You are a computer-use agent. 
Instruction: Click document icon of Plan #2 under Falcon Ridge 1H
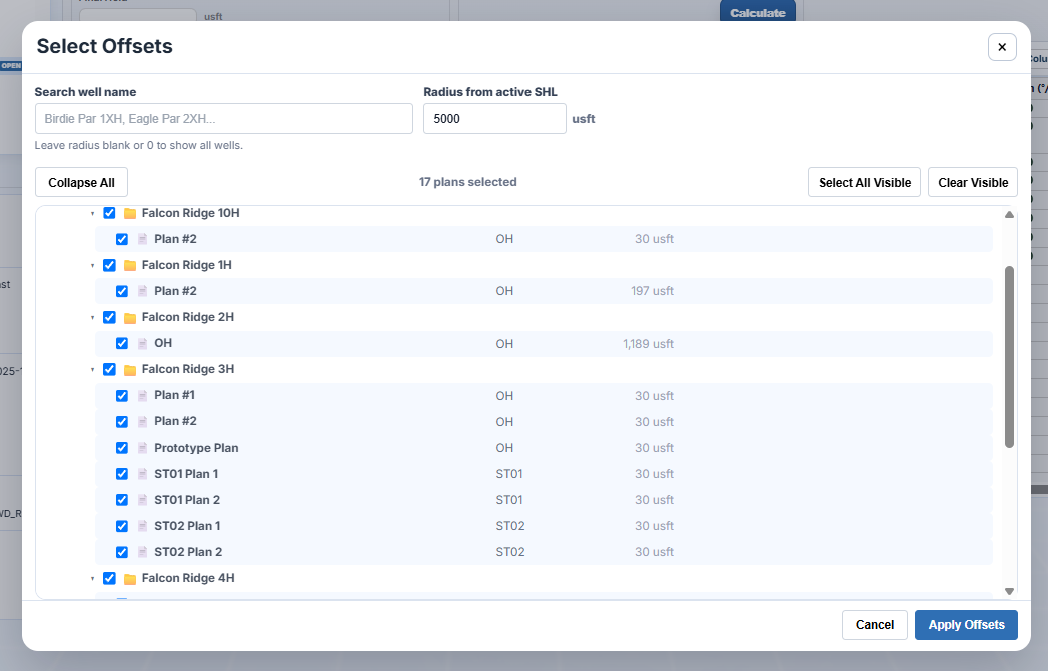[x=142, y=291]
